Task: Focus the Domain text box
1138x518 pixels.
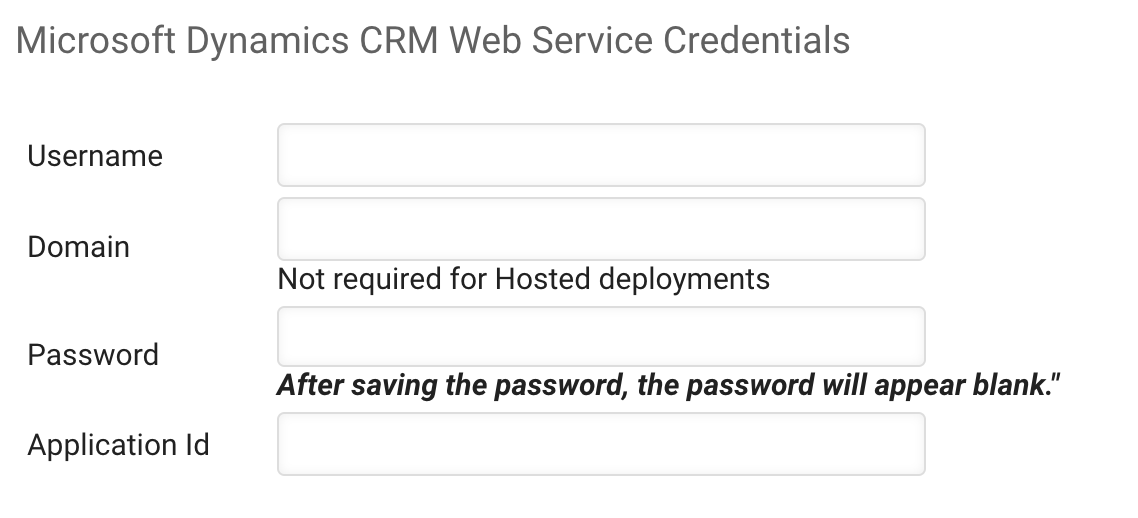Action: pos(601,229)
